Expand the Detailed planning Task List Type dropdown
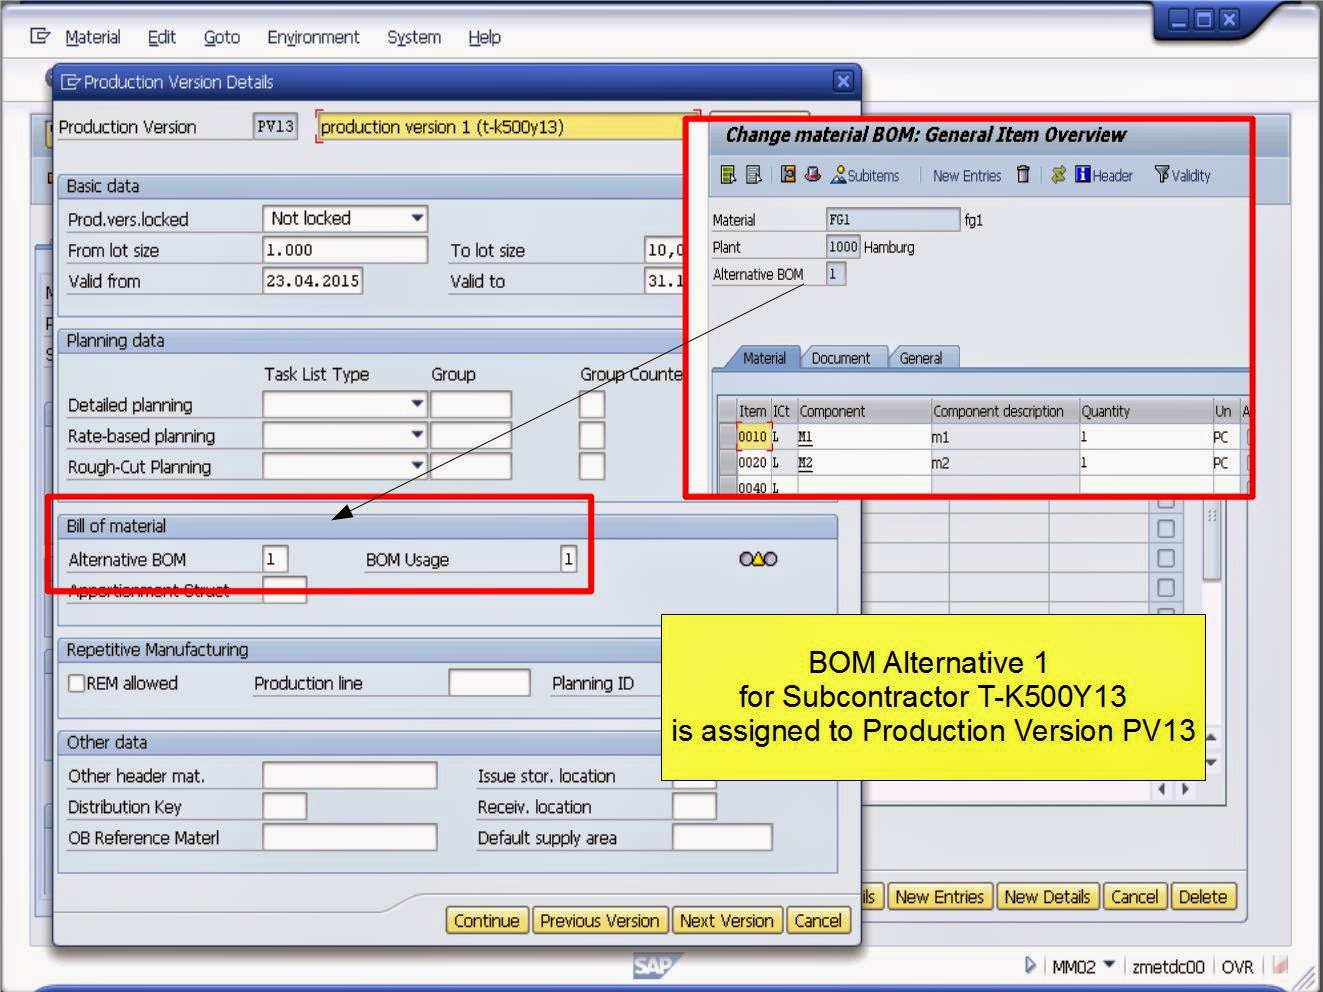Viewport: 1323px width, 992px height. pyautogui.click(x=416, y=404)
